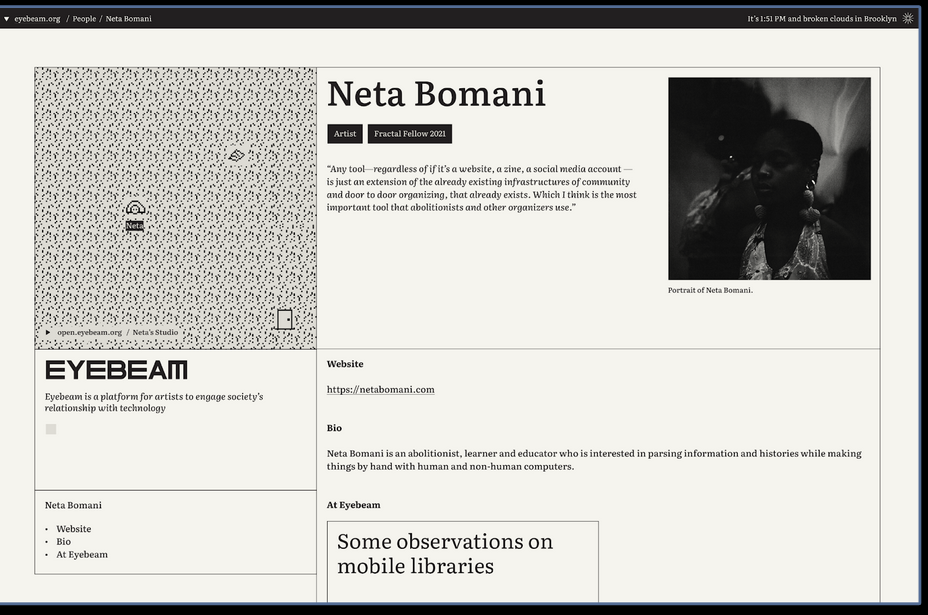Click the sun weather icon in top bar
The image size is (928, 615).
pyautogui.click(x=908, y=18)
